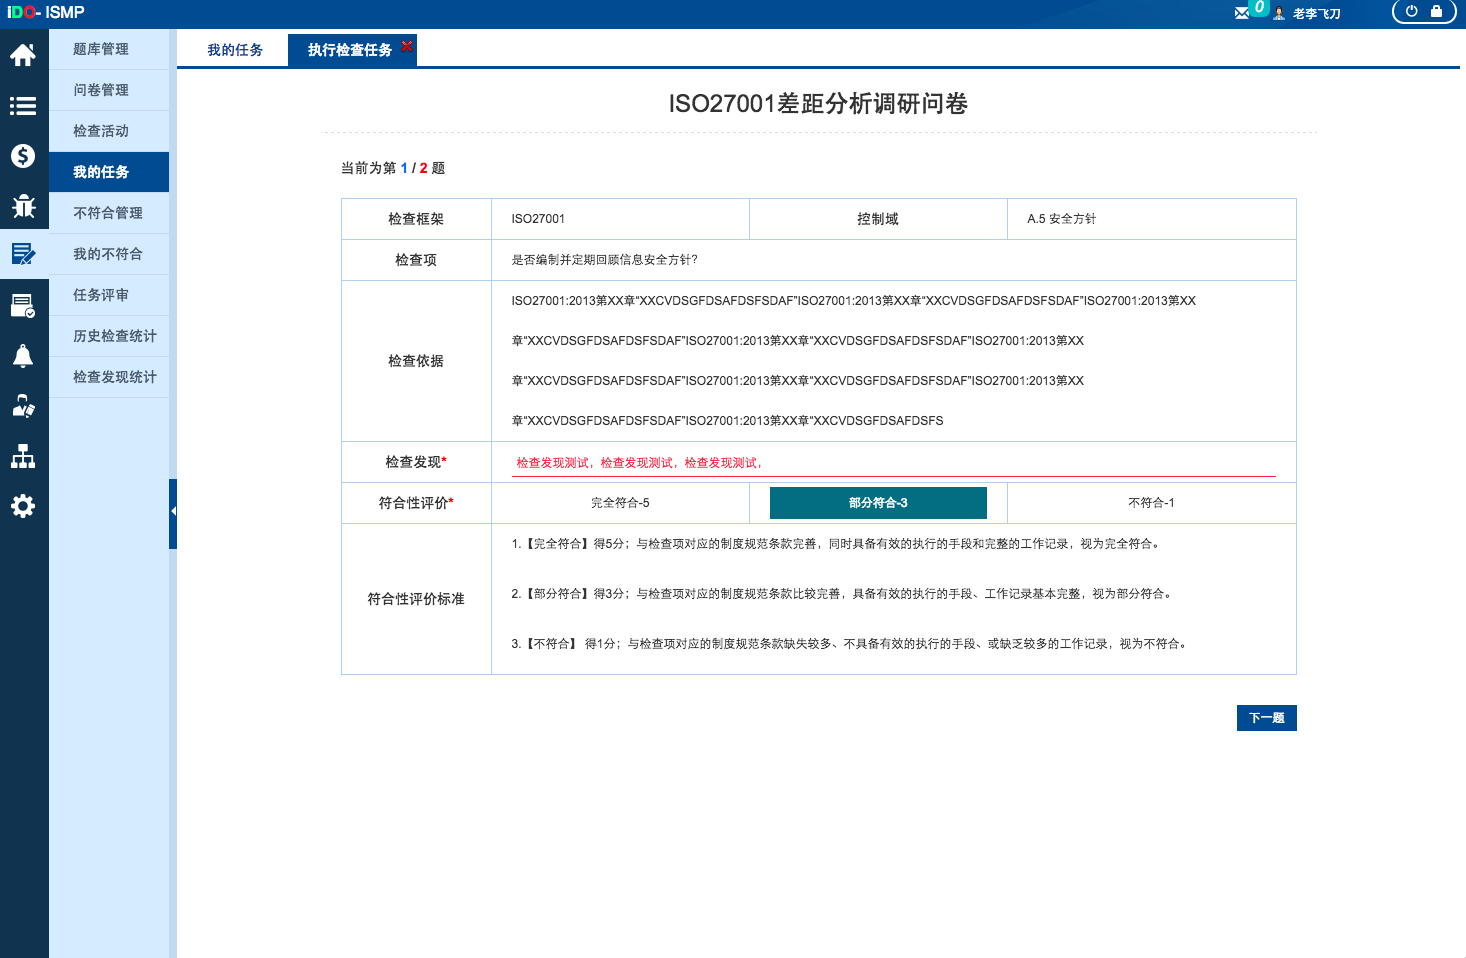Open the settings gear sidebar icon
1466x958 pixels.
[23, 506]
